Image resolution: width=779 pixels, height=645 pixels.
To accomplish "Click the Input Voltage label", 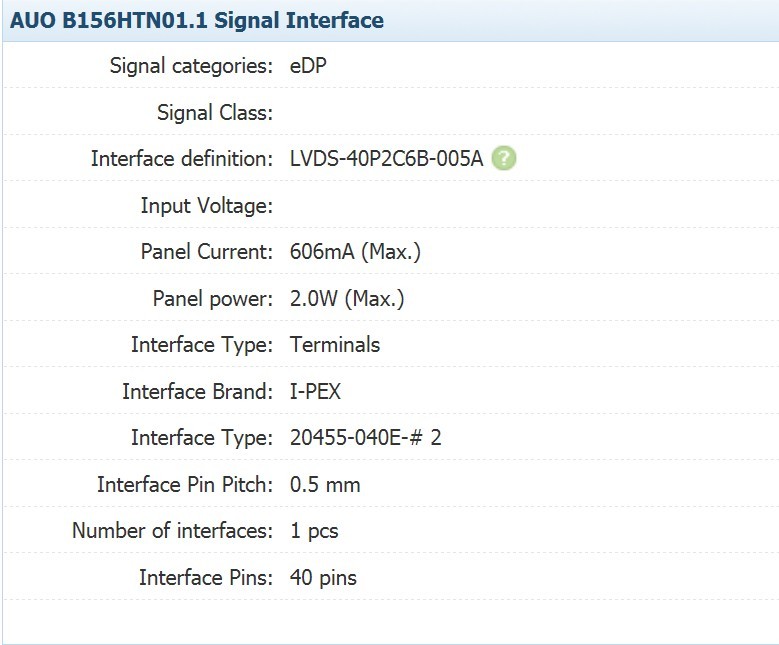I will pos(207,205).
